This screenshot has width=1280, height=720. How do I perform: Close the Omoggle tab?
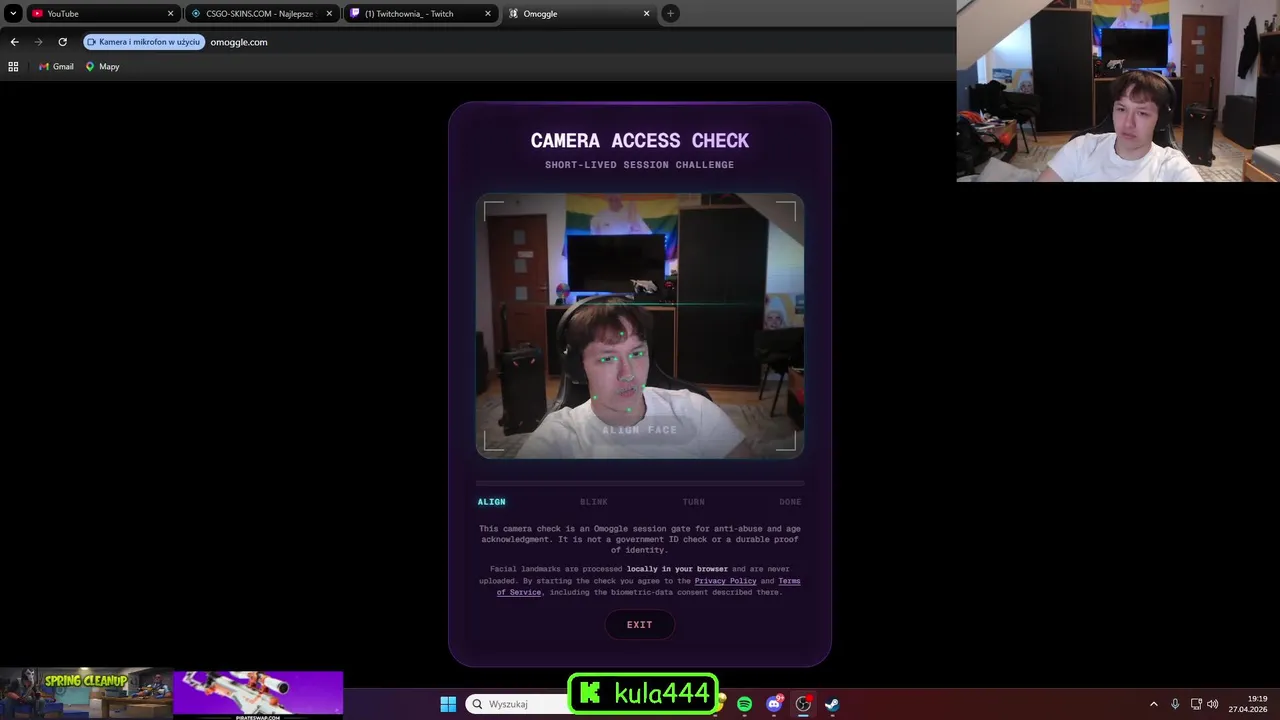(x=646, y=14)
